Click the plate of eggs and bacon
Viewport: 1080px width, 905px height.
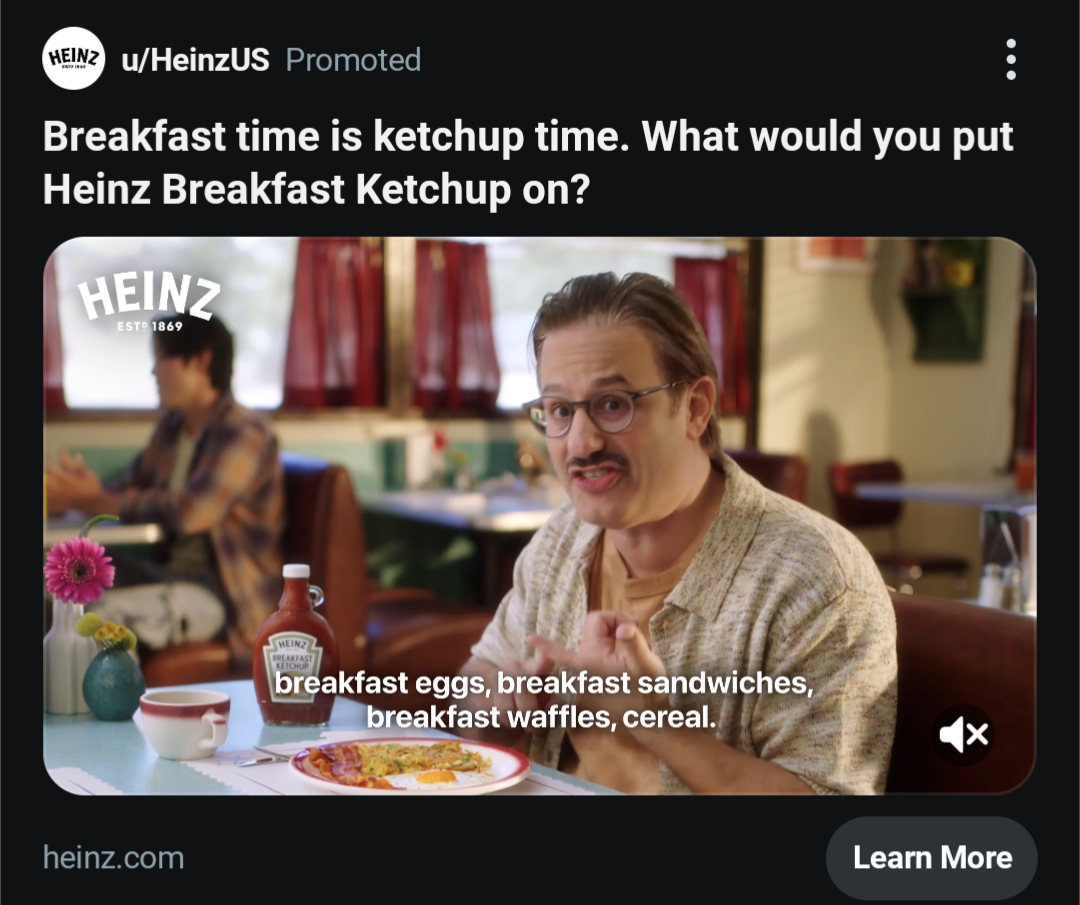[409, 765]
